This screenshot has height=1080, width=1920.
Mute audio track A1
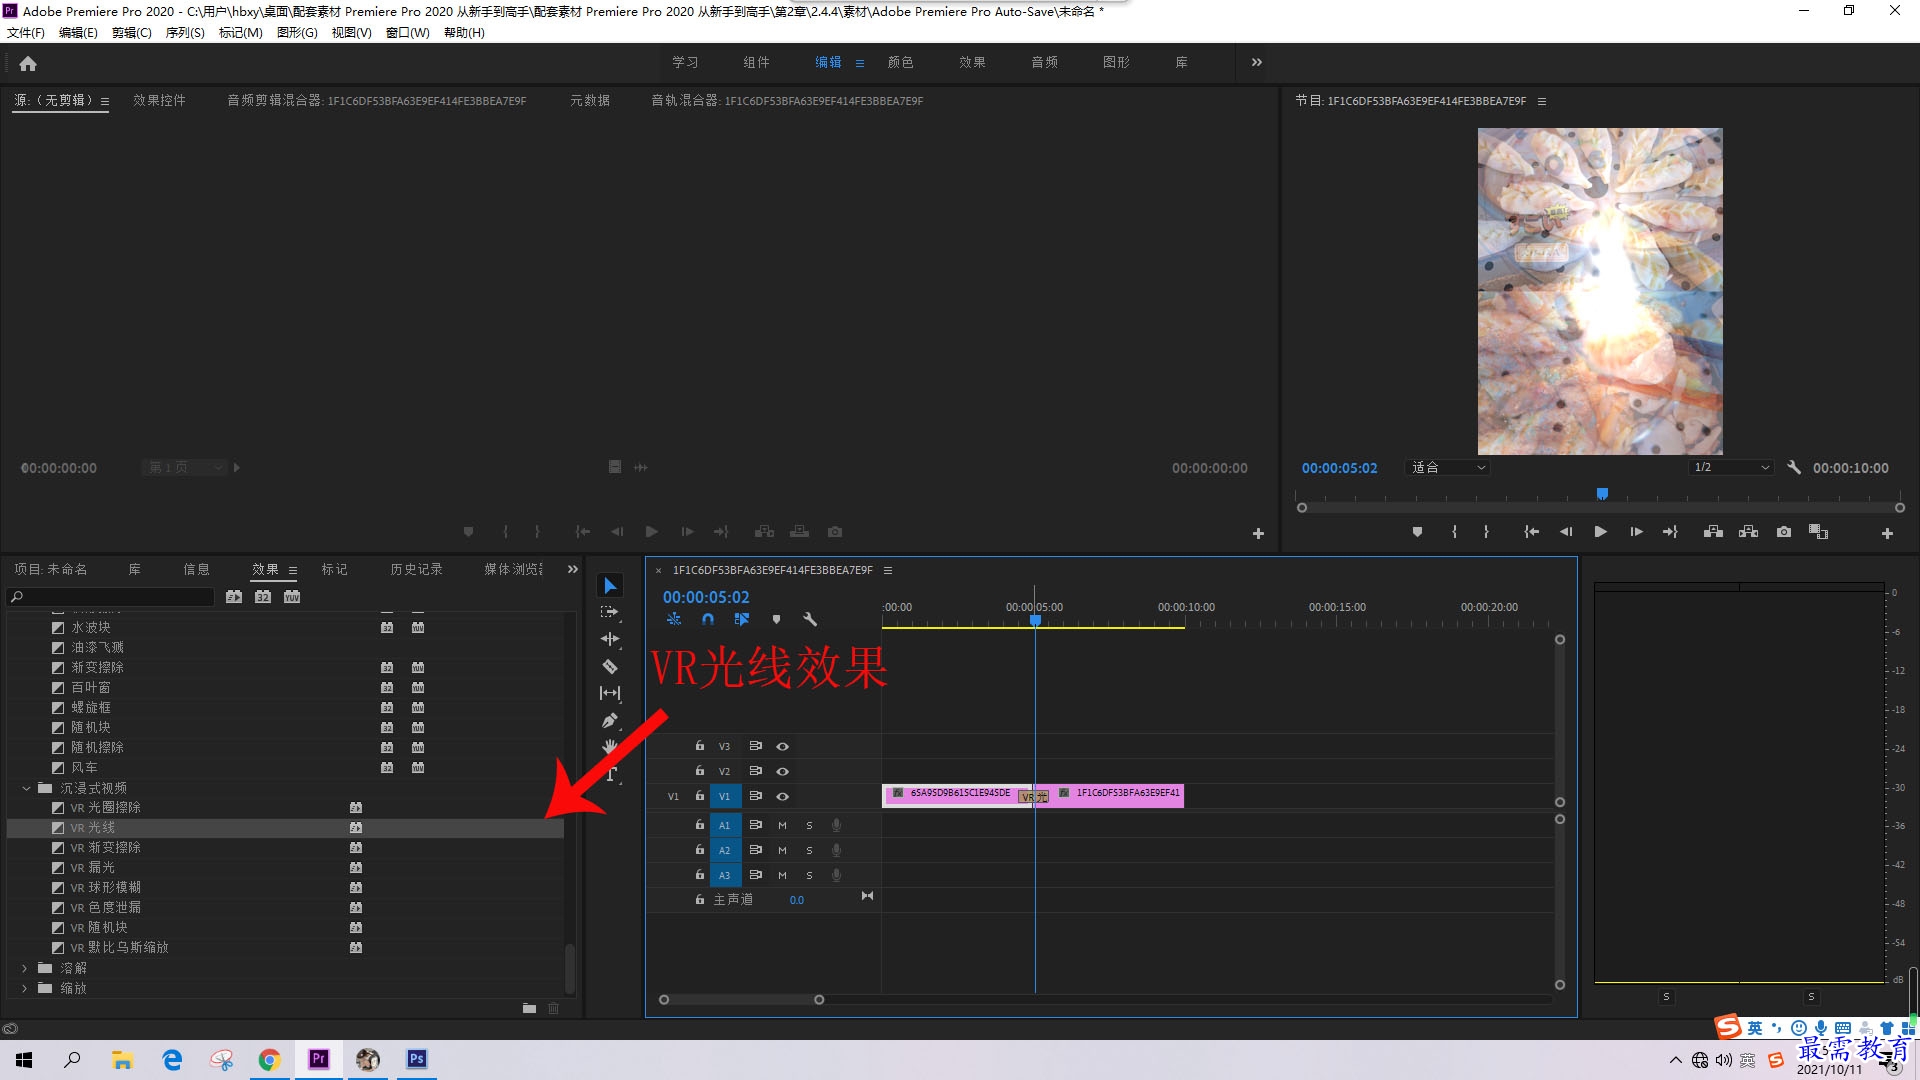click(782, 826)
